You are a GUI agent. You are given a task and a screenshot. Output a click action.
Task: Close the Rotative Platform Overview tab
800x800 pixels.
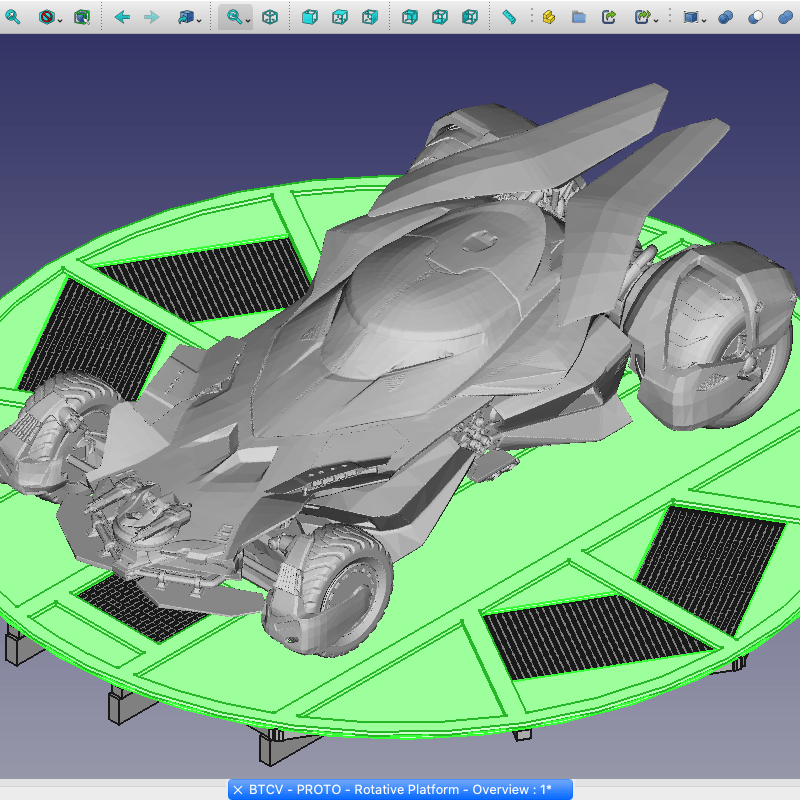(238, 789)
